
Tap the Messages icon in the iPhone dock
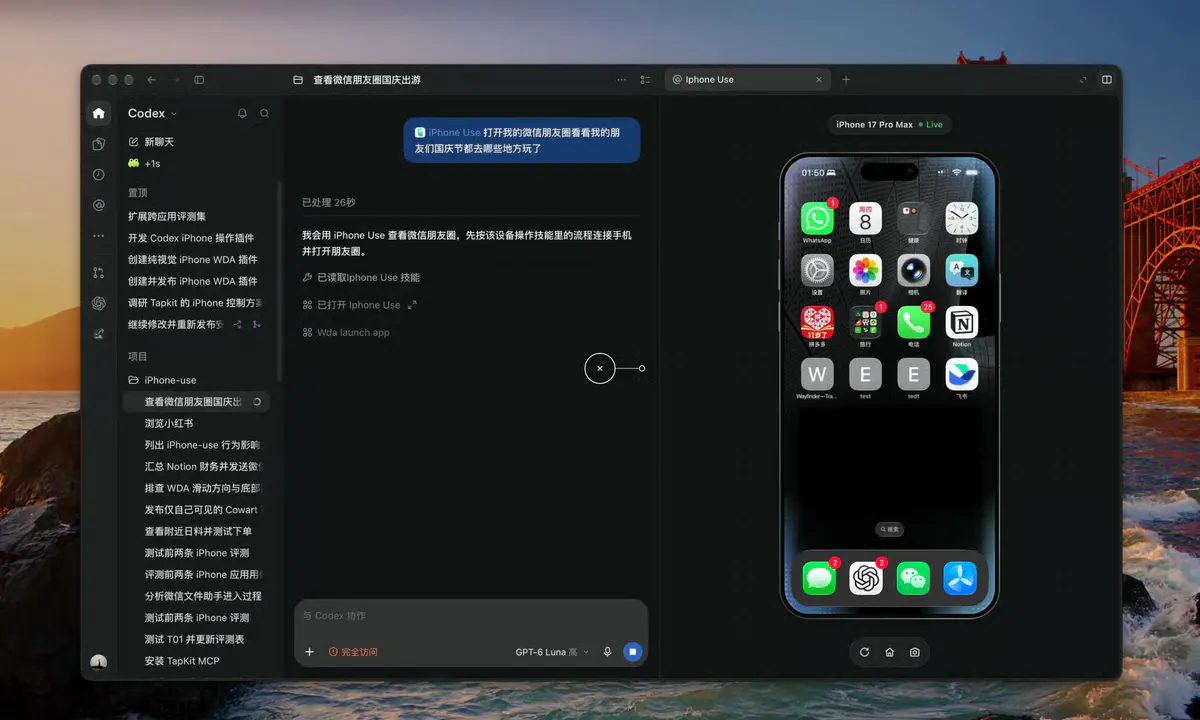tap(819, 578)
